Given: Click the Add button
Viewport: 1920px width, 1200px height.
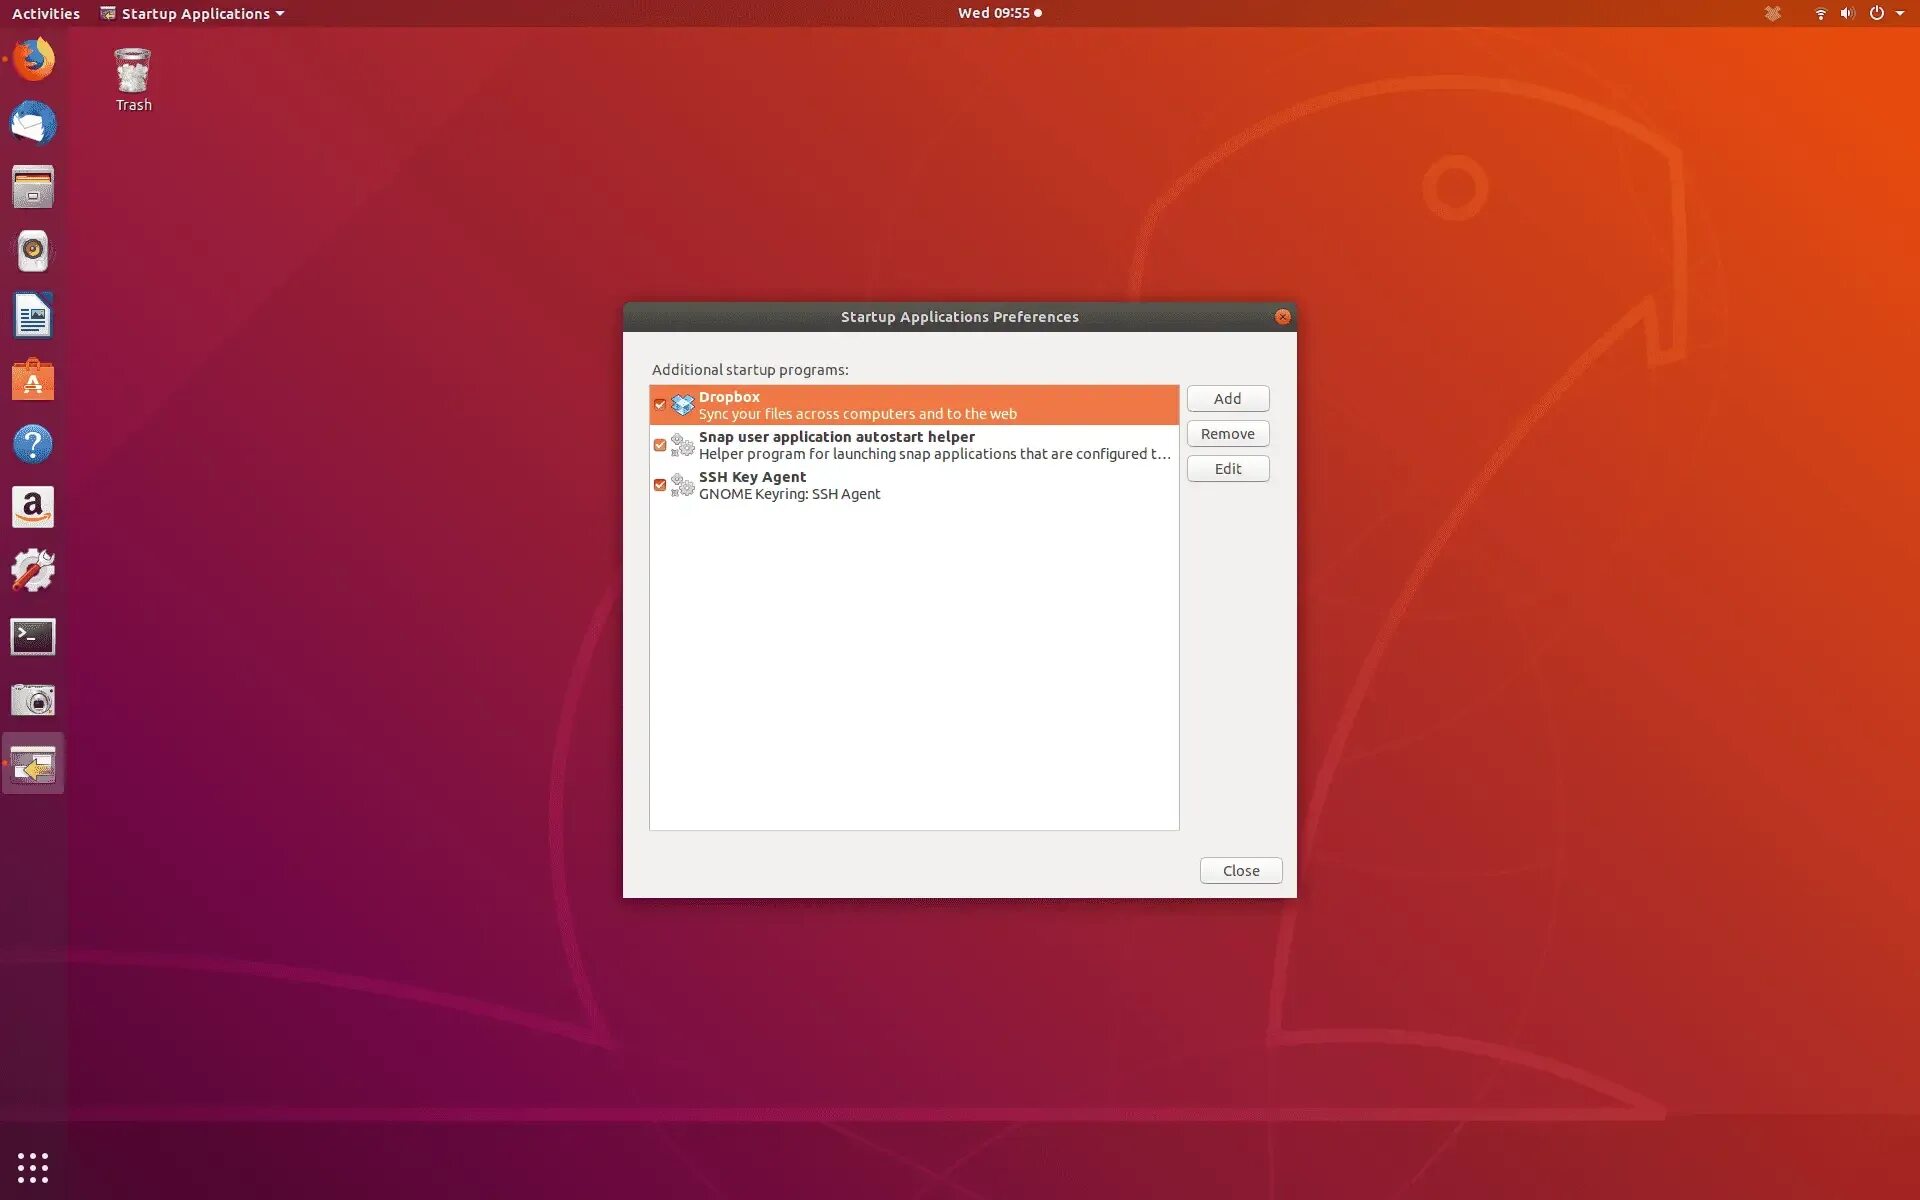Looking at the screenshot, I should pos(1227,398).
